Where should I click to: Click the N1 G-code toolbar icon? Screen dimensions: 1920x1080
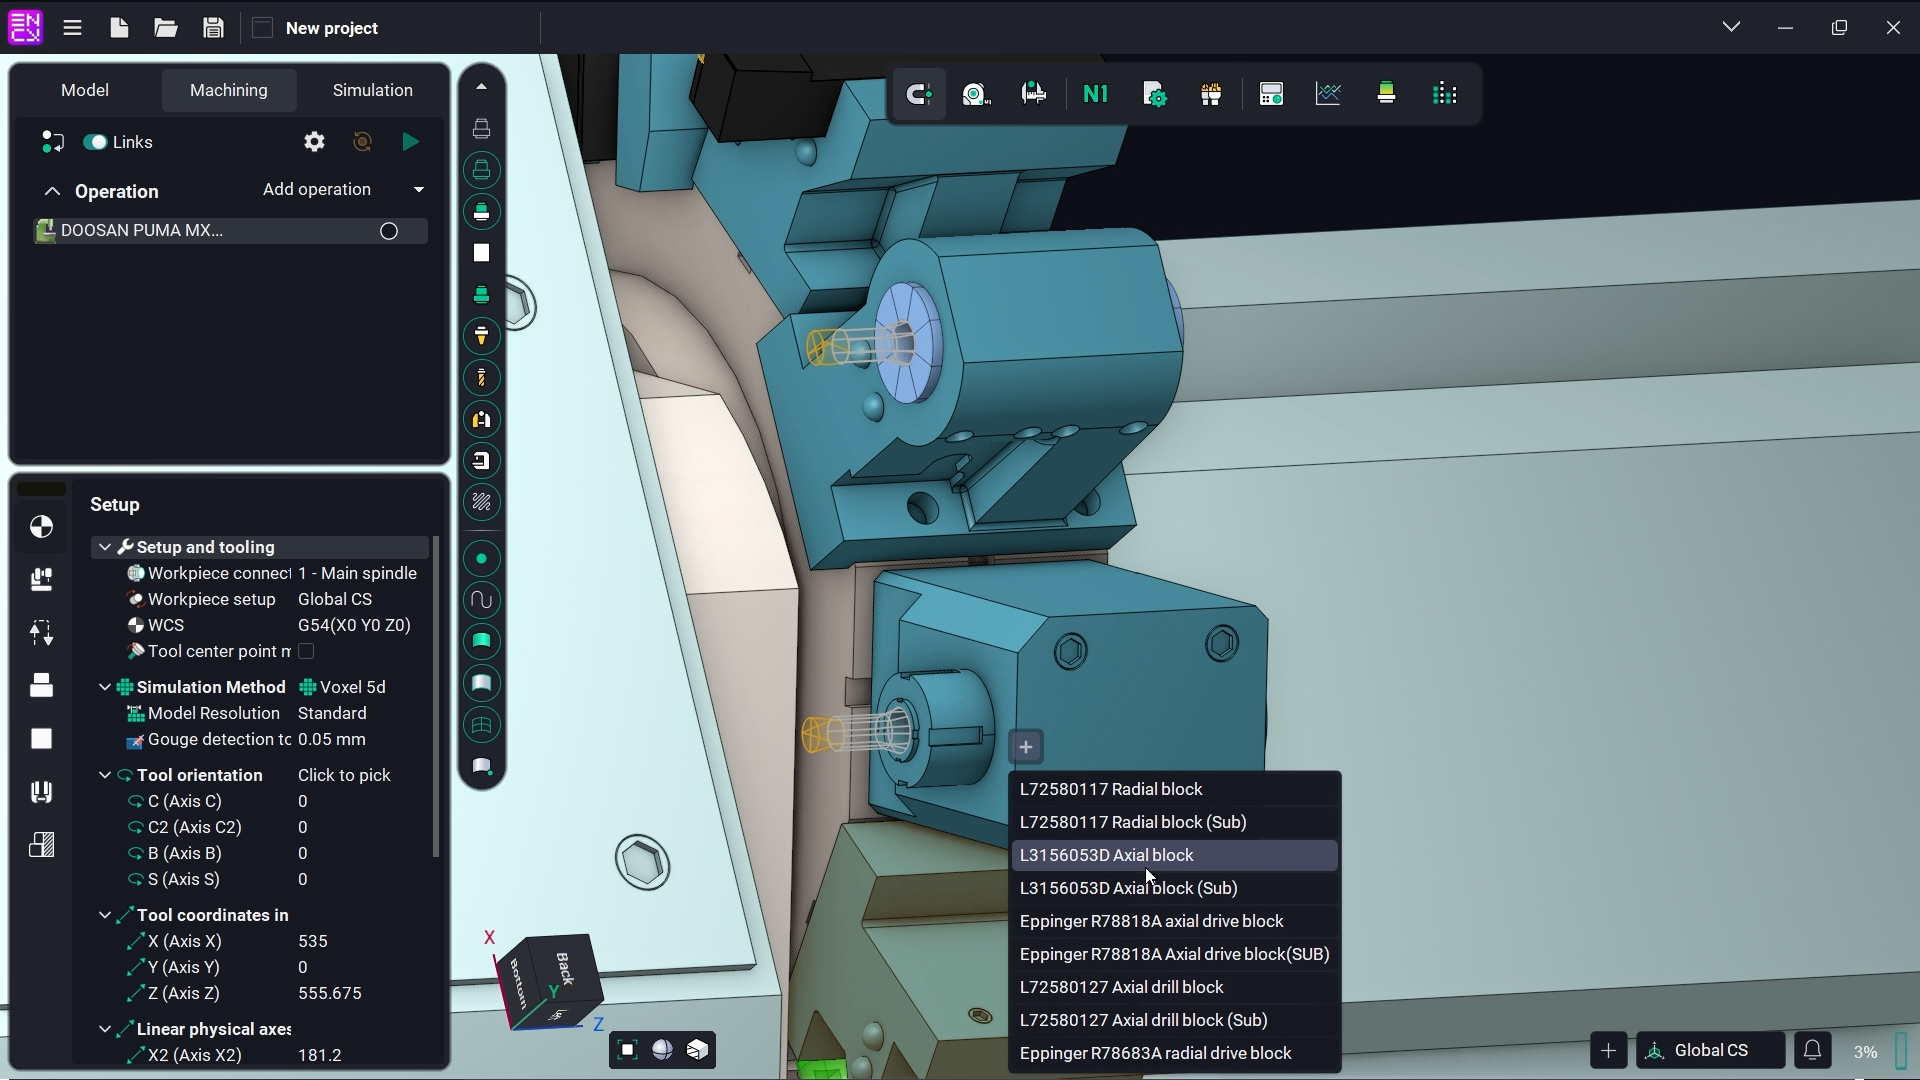tap(1095, 94)
